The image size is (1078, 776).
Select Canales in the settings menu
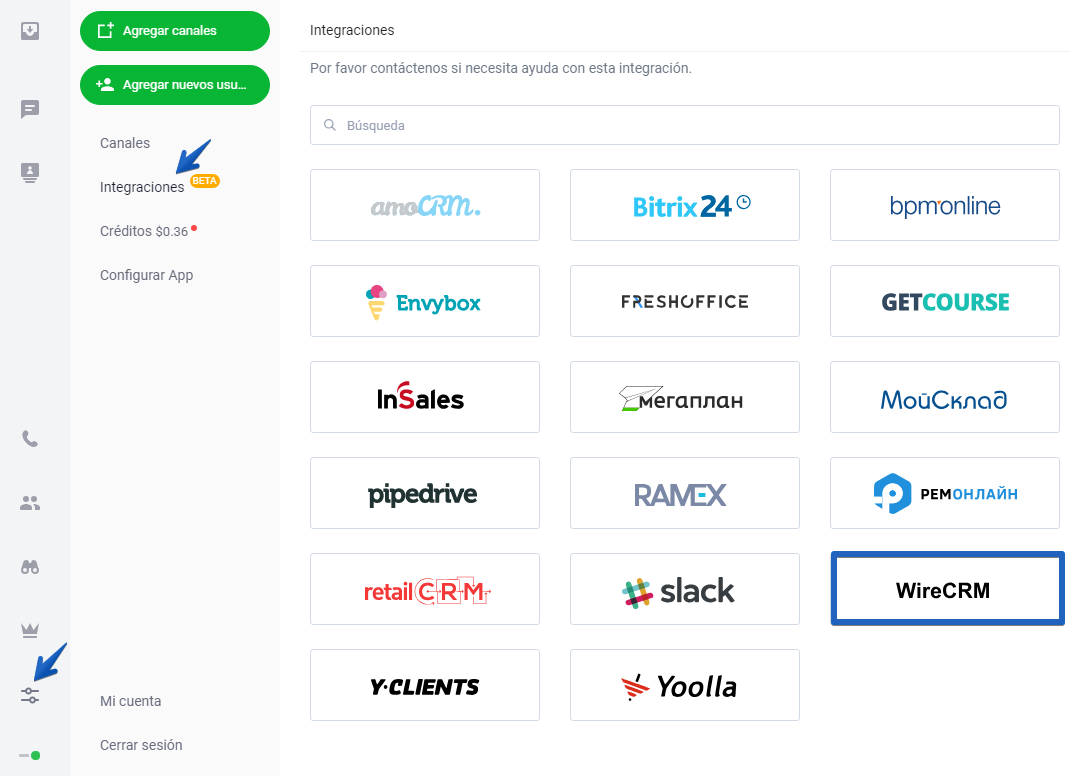124,143
